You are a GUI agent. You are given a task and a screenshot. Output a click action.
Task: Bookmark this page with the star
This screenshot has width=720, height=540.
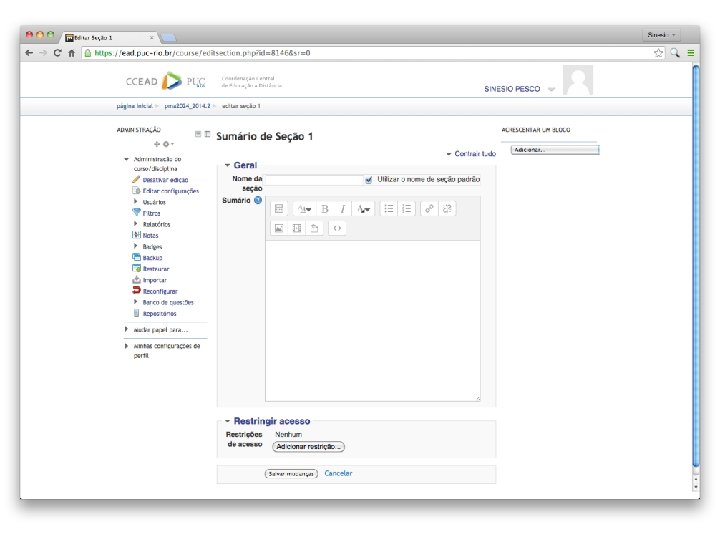pyautogui.click(x=658, y=53)
